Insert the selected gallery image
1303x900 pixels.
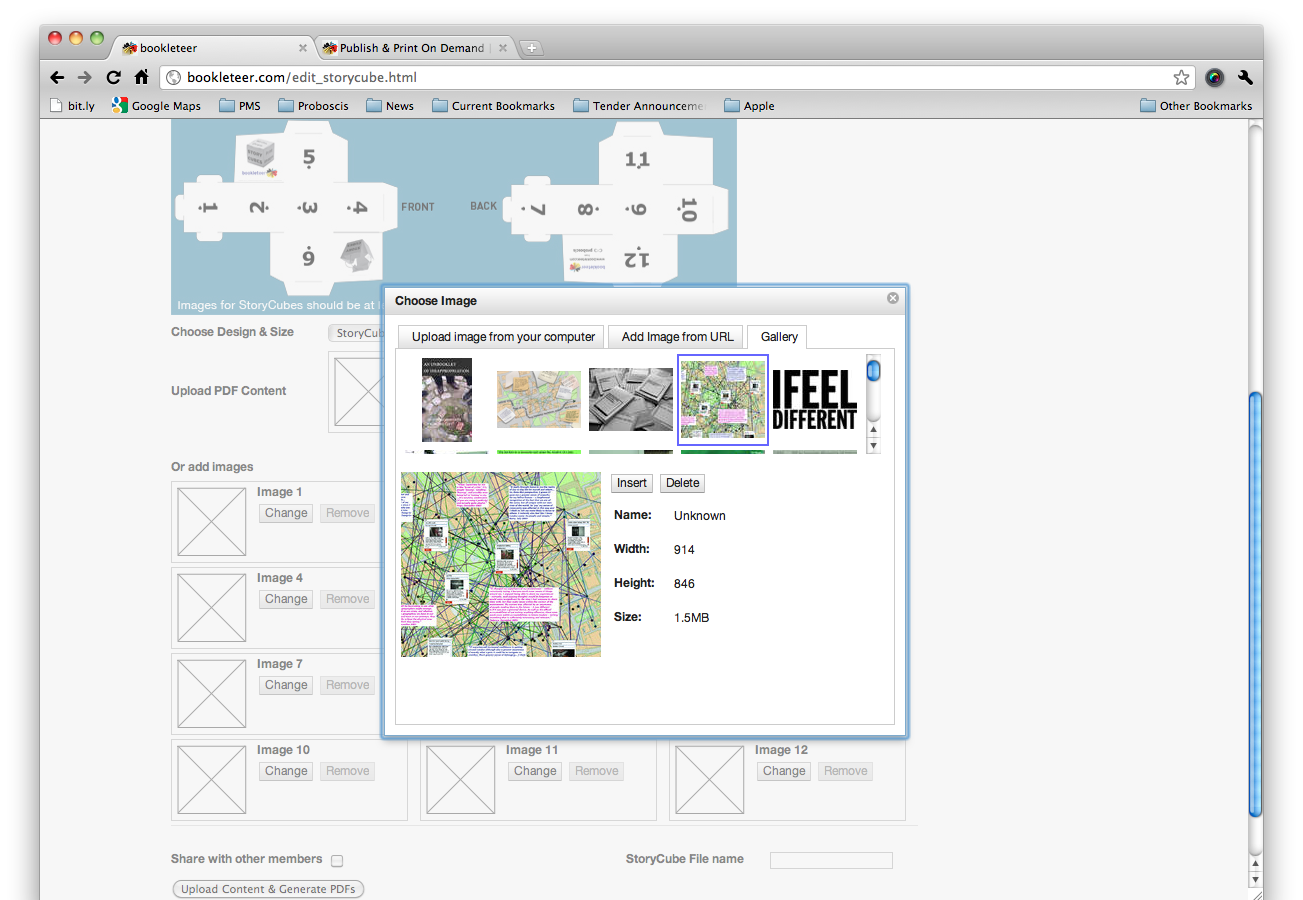tap(632, 483)
